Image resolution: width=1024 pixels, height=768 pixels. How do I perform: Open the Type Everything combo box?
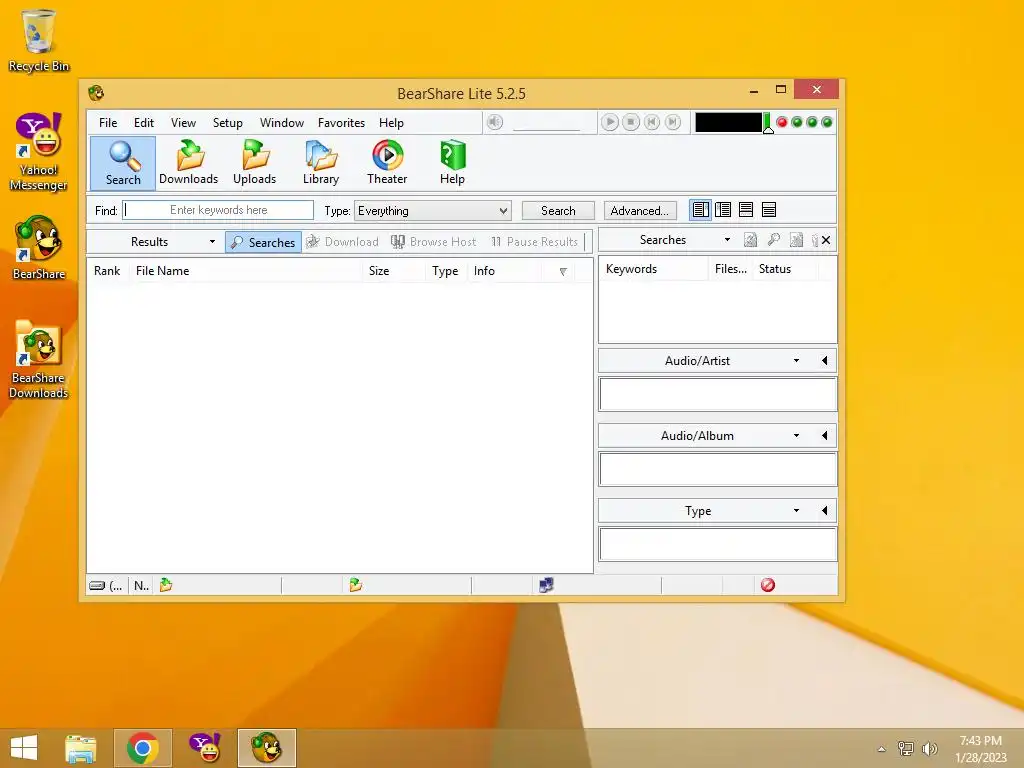click(432, 211)
